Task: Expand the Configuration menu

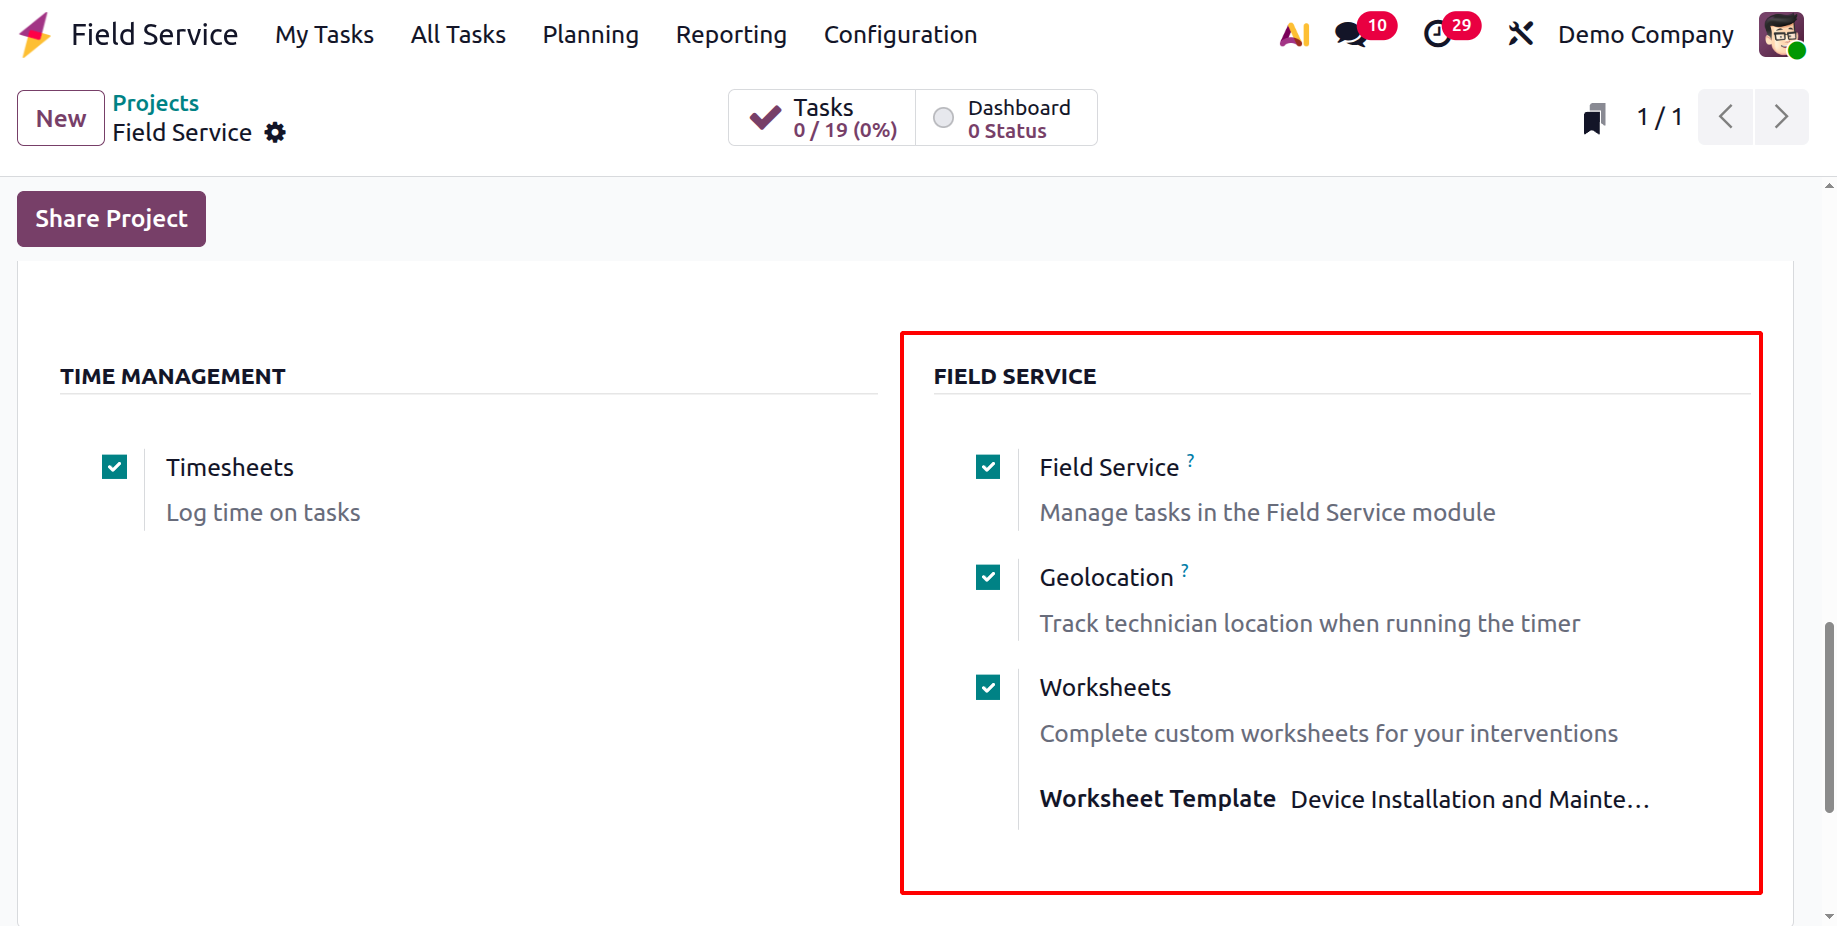Action: (900, 35)
